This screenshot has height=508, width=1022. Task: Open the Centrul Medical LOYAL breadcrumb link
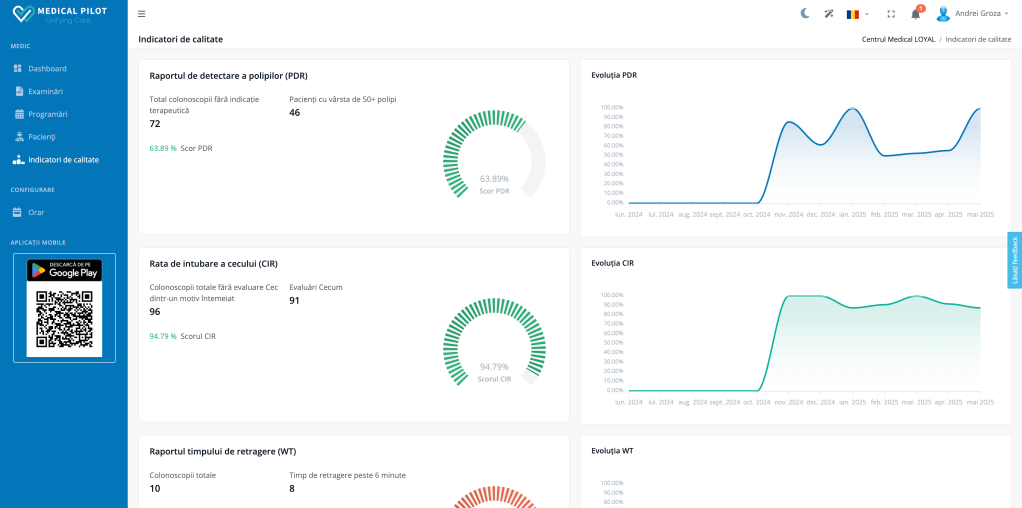[x=898, y=39]
